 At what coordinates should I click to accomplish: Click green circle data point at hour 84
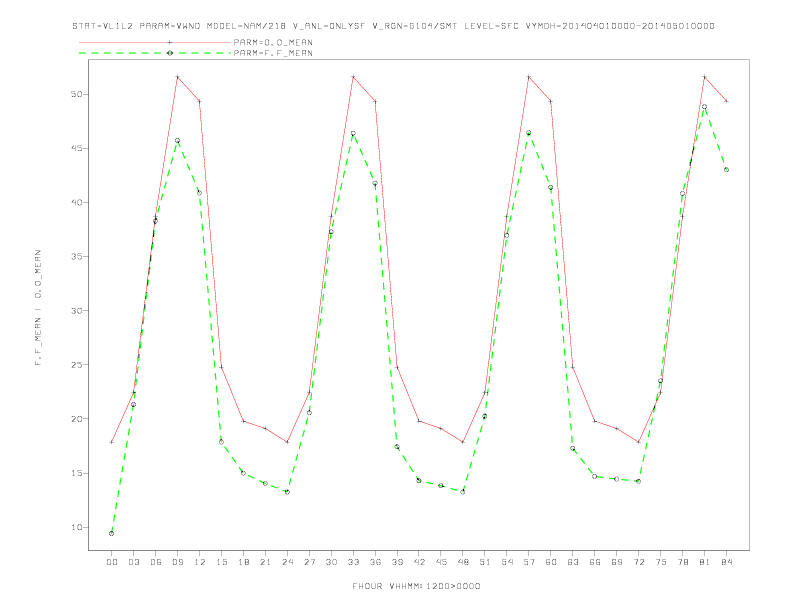point(726,170)
